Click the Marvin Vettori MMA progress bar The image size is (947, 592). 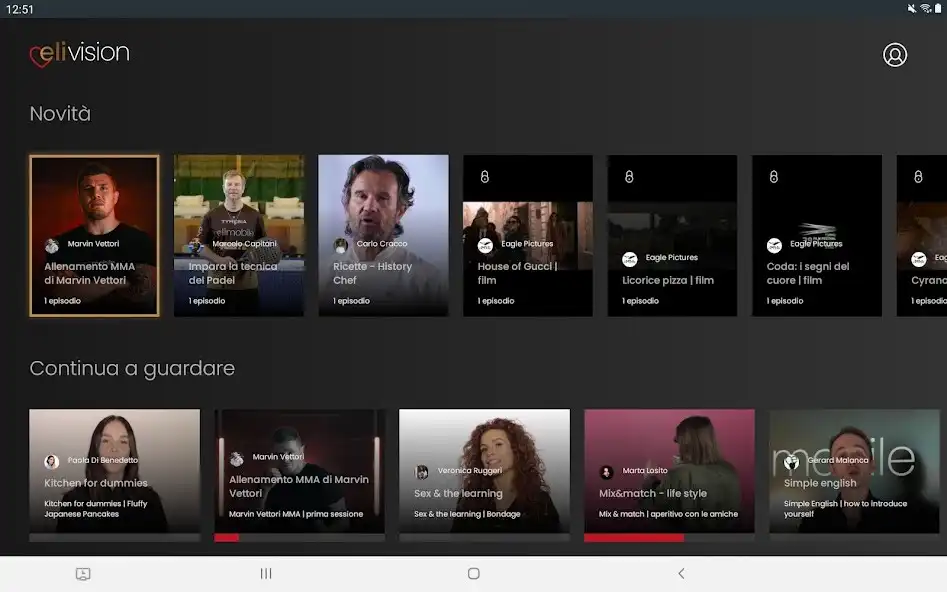227,538
